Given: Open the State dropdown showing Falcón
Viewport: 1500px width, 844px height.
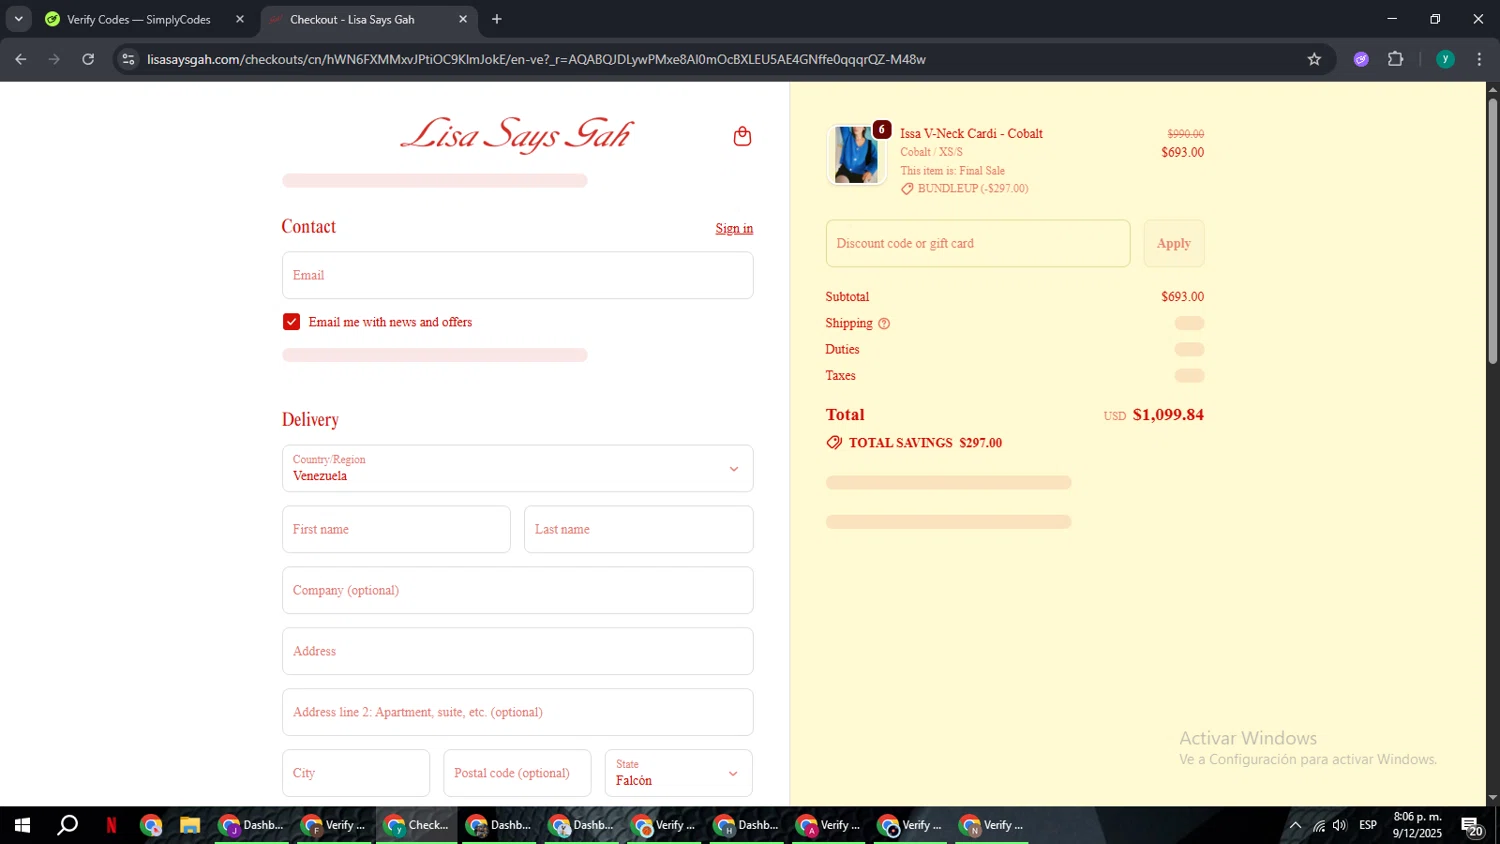Looking at the screenshot, I should click(678, 773).
